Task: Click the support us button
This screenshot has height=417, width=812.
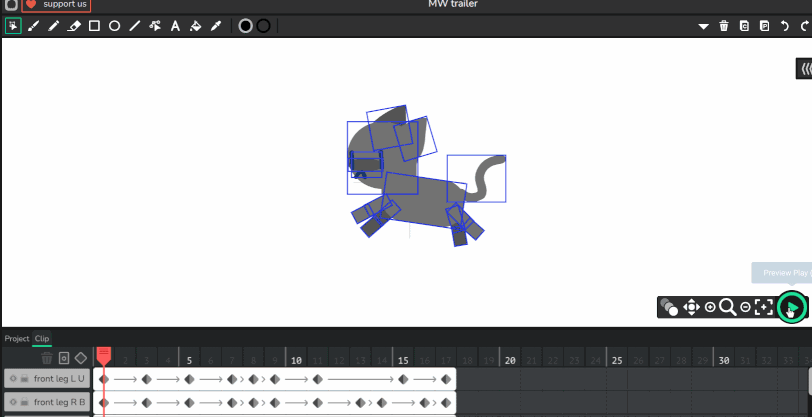Action: point(56,5)
